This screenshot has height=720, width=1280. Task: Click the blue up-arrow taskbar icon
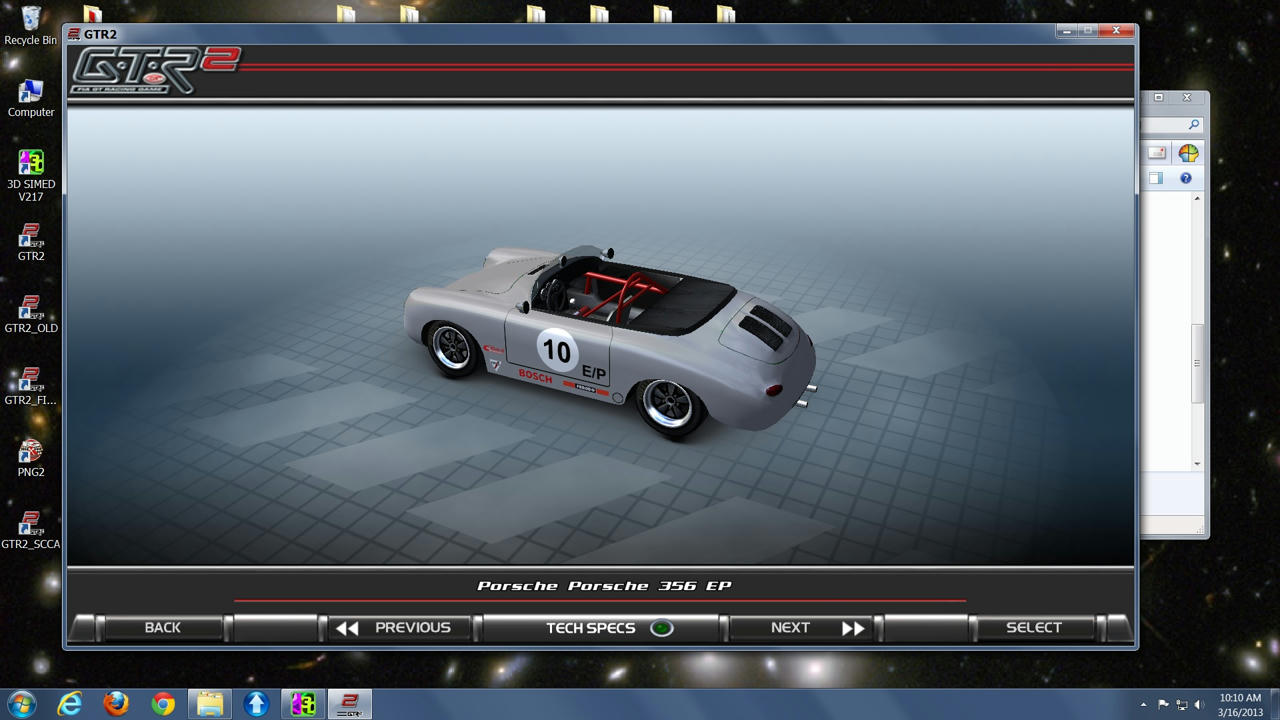click(x=257, y=704)
